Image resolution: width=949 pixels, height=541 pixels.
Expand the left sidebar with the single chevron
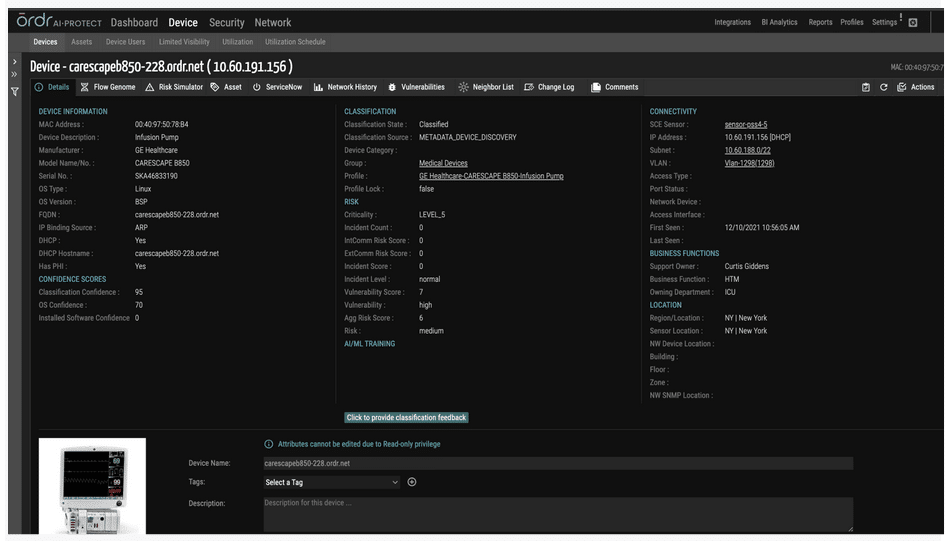[15, 62]
